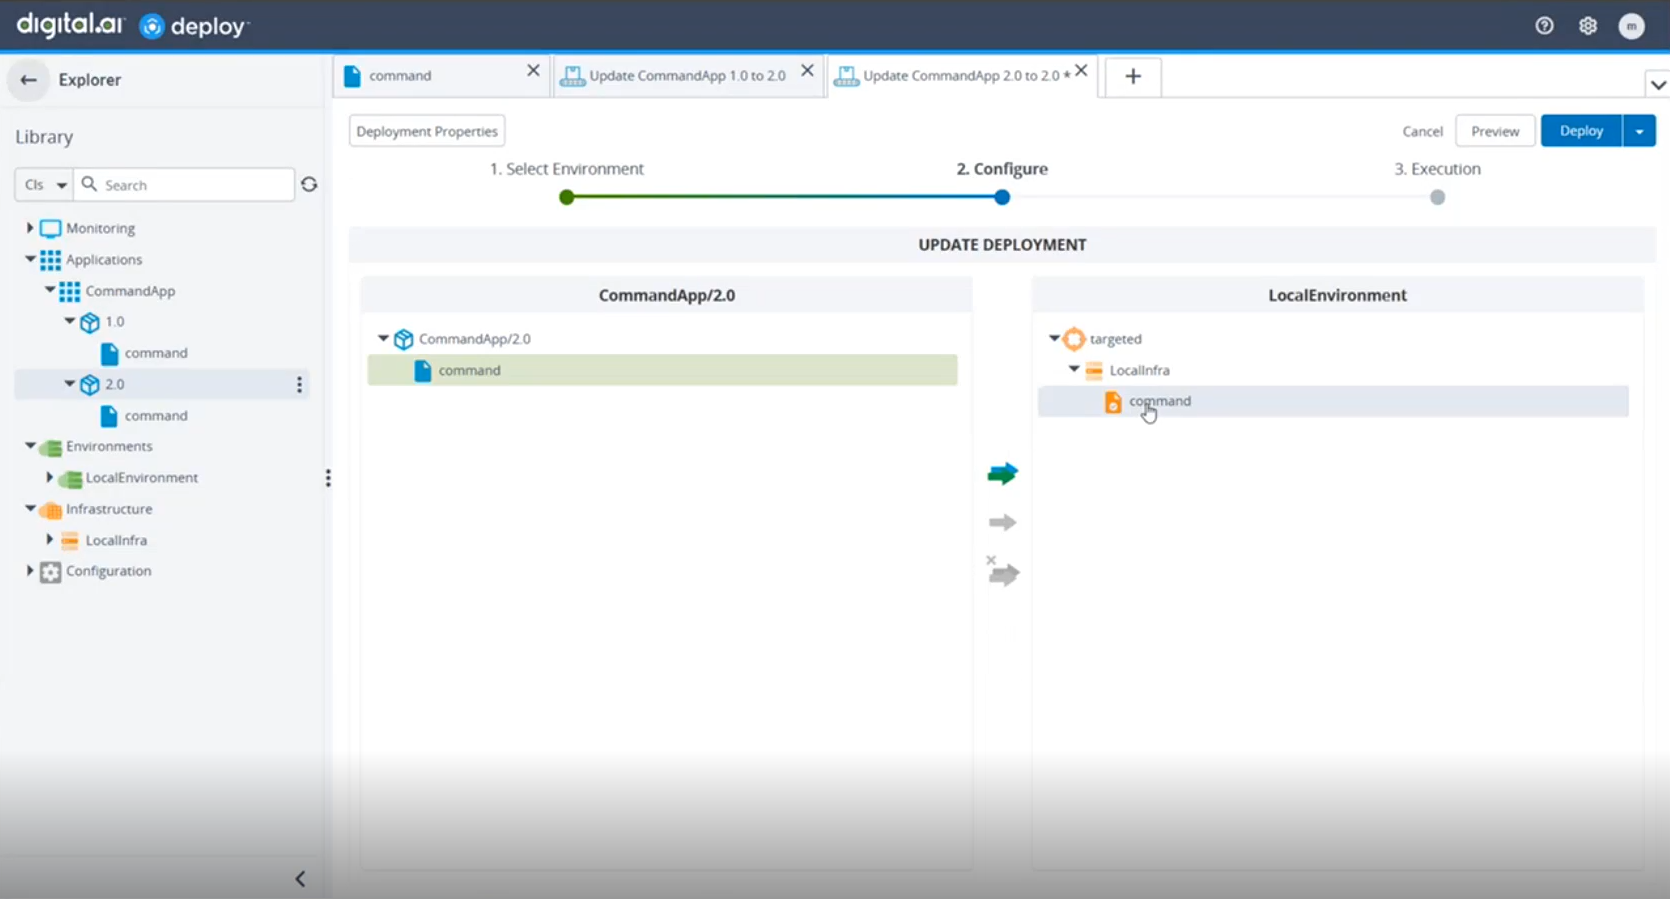Screen dimensions: 1670x899
Task: Expand the Configuration tree node
Action: coord(30,571)
